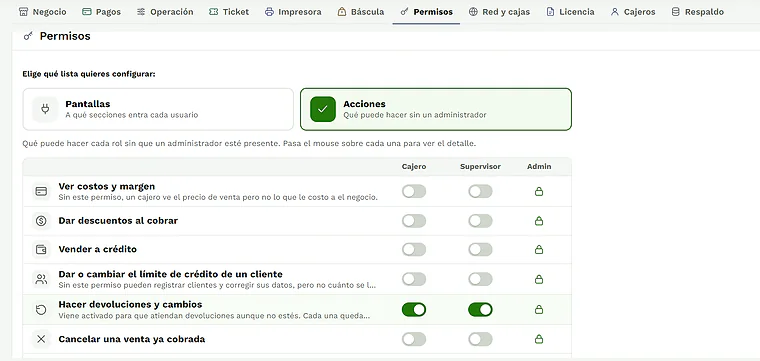The height and width of the screenshot is (361, 760).
Task: Click the wallet icon for Vender a crédito
Action: [x=41, y=250]
